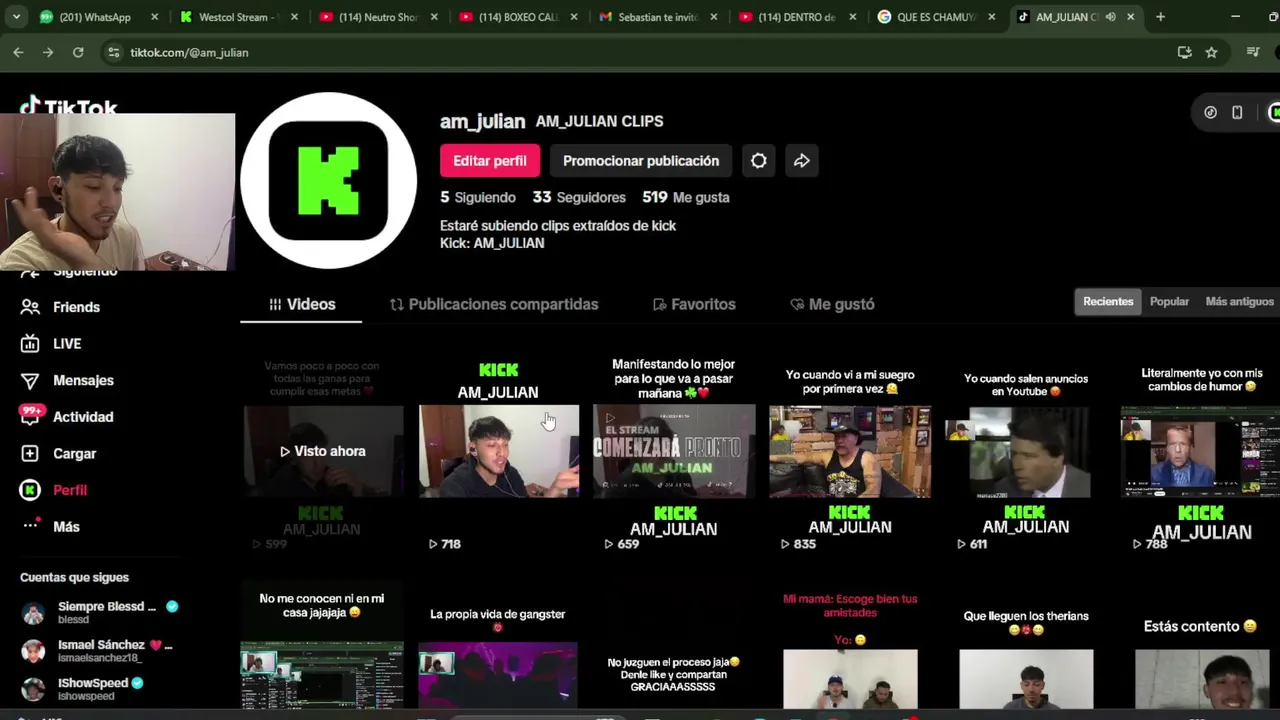Open the El stream comenzará pronto video
1280x720 pixels.
pos(674,451)
